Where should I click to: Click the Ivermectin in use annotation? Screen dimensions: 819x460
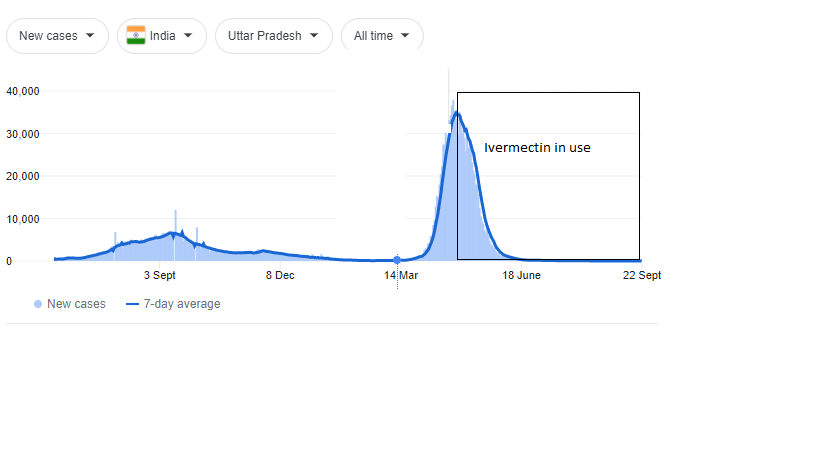pos(537,148)
